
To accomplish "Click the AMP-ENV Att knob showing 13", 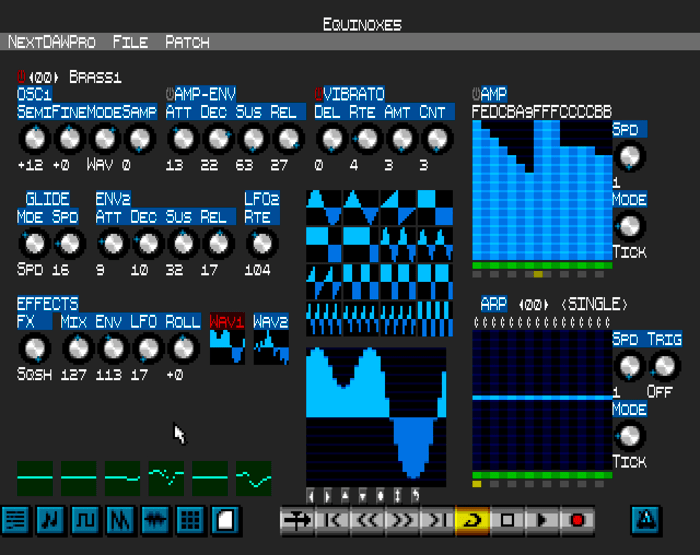I will coord(183,139).
